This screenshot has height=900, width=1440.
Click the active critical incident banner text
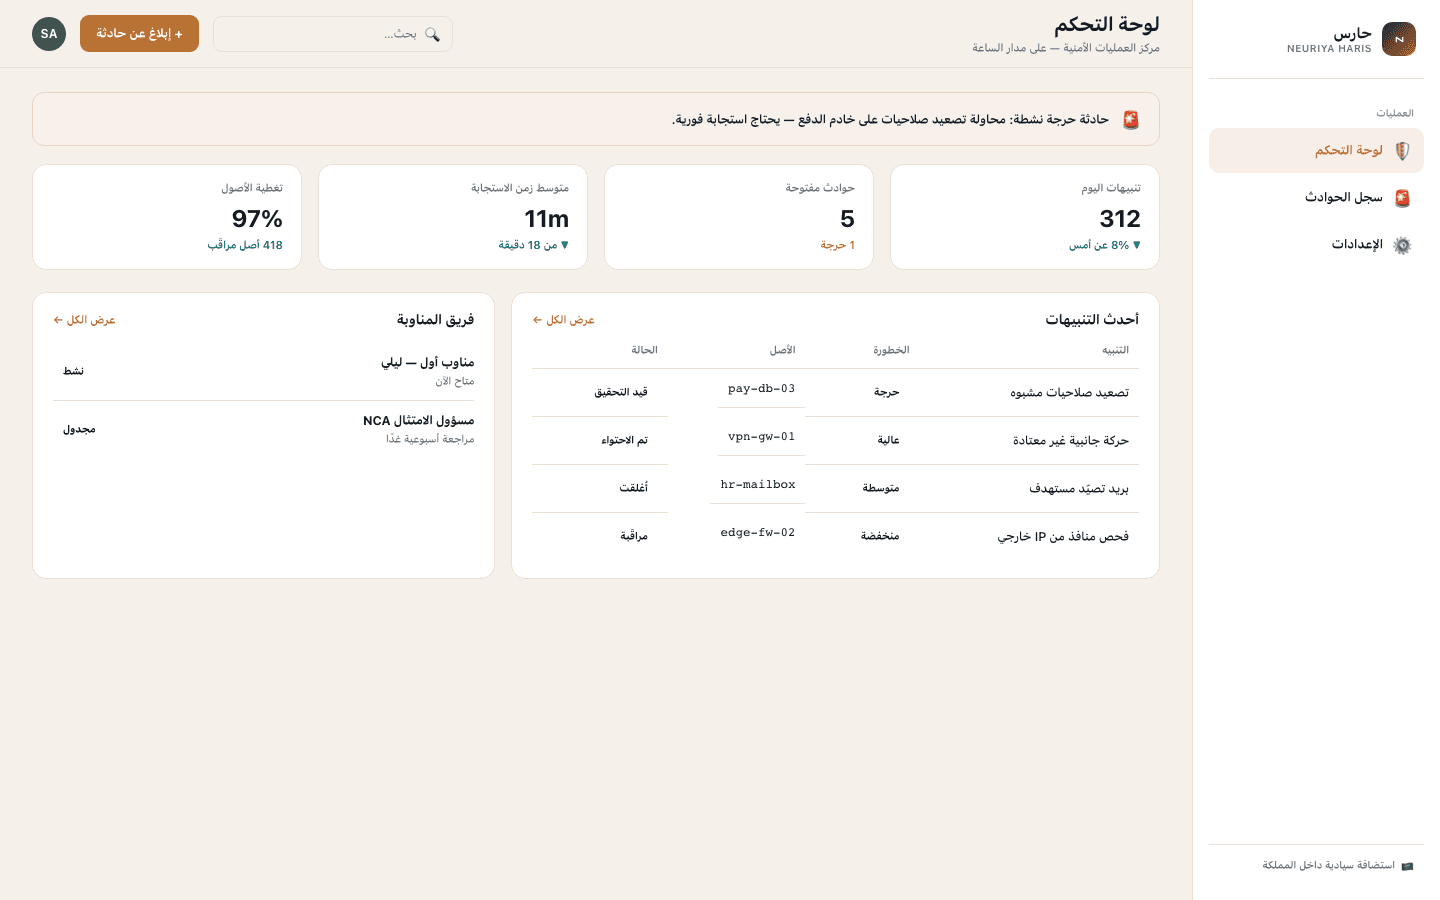coord(890,120)
